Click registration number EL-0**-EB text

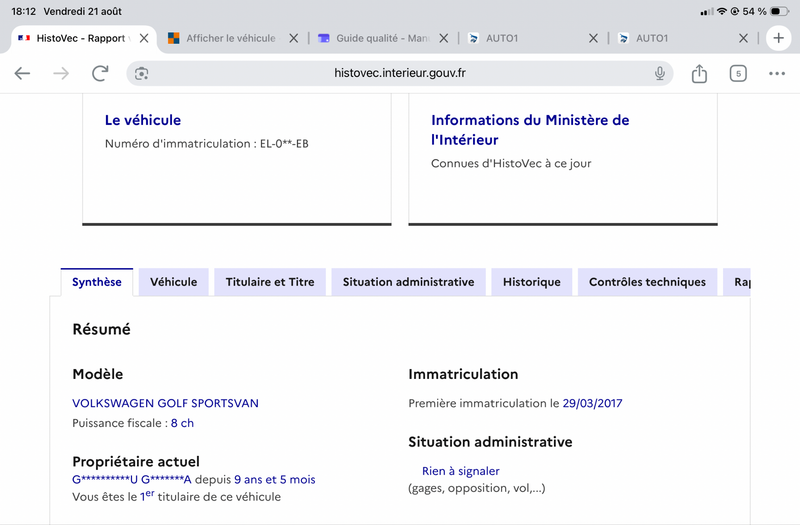tap(284, 144)
